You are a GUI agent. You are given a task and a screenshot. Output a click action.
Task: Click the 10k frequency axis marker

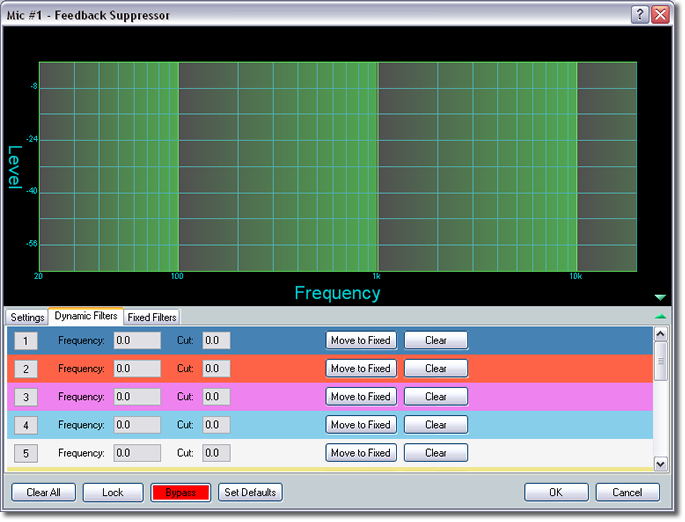[576, 277]
